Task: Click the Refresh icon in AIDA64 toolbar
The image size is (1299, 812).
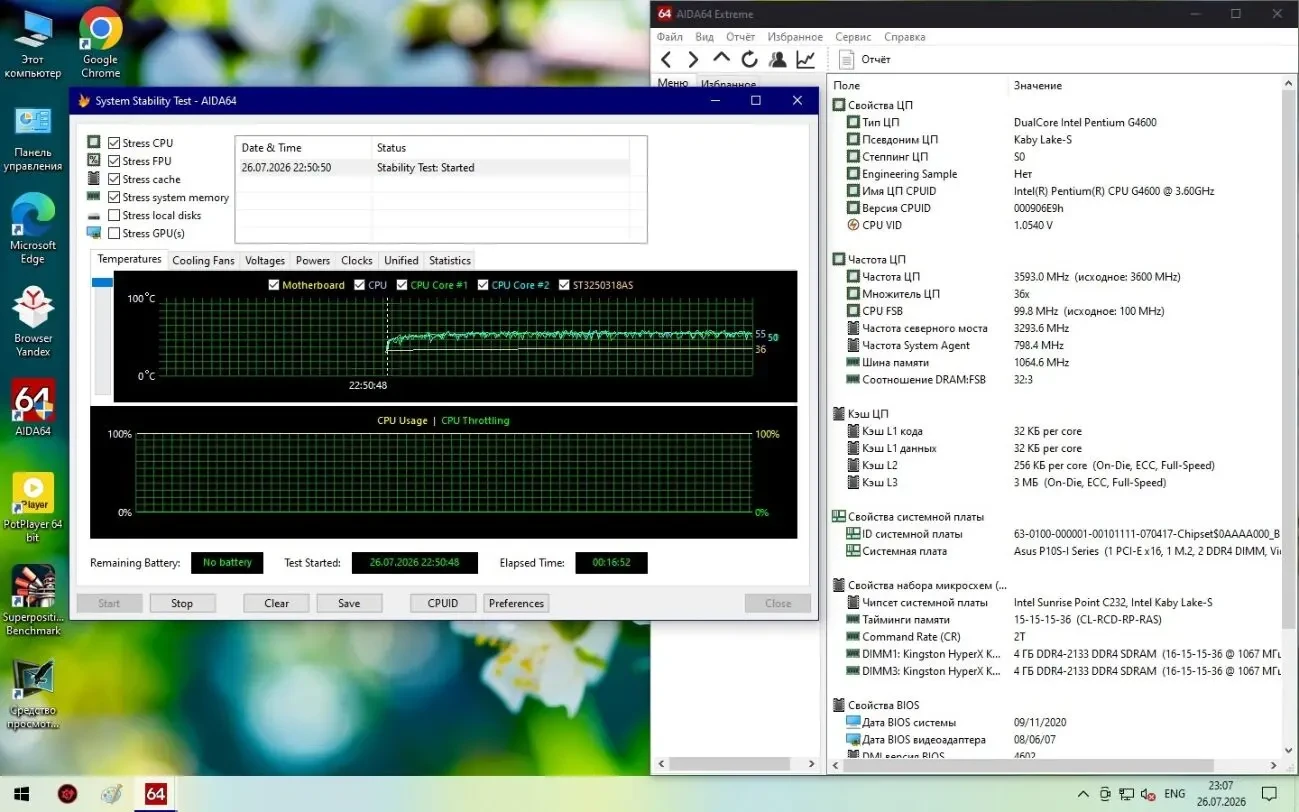Action: coord(749,60)
